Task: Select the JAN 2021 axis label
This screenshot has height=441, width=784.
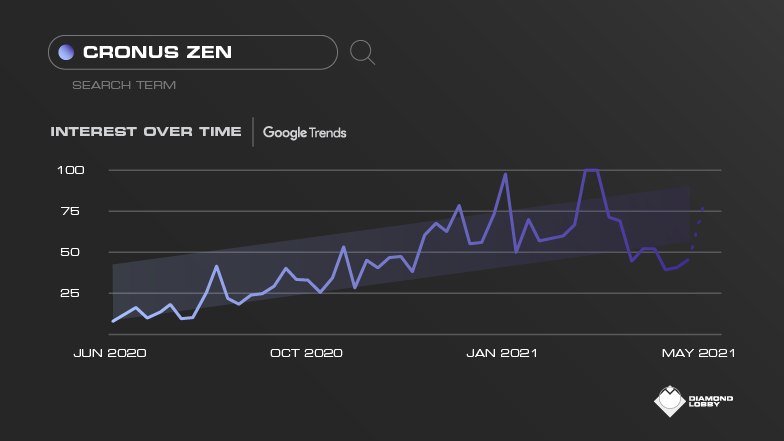Action: coord(502,353)
